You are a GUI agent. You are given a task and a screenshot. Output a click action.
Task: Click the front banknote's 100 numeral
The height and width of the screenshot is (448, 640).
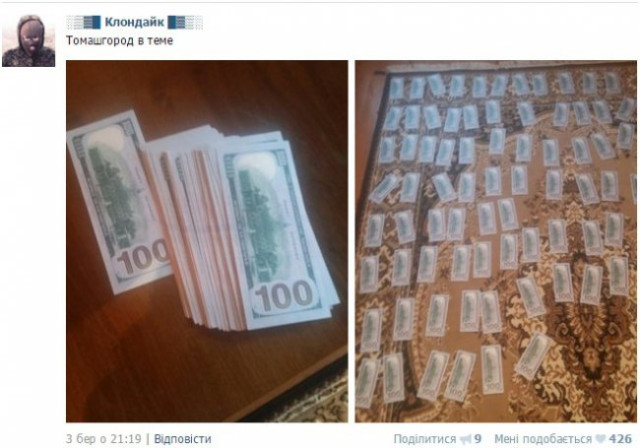tap(284, 295)
